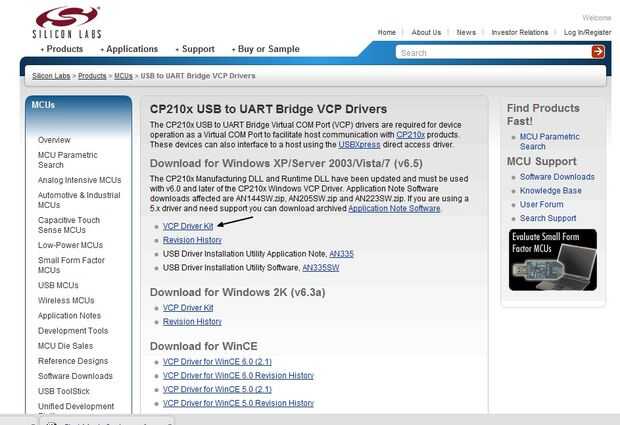The height and width of the screenshot is (425, 620).
Task: Go to the Home link
Action: [x=387, y=32]
